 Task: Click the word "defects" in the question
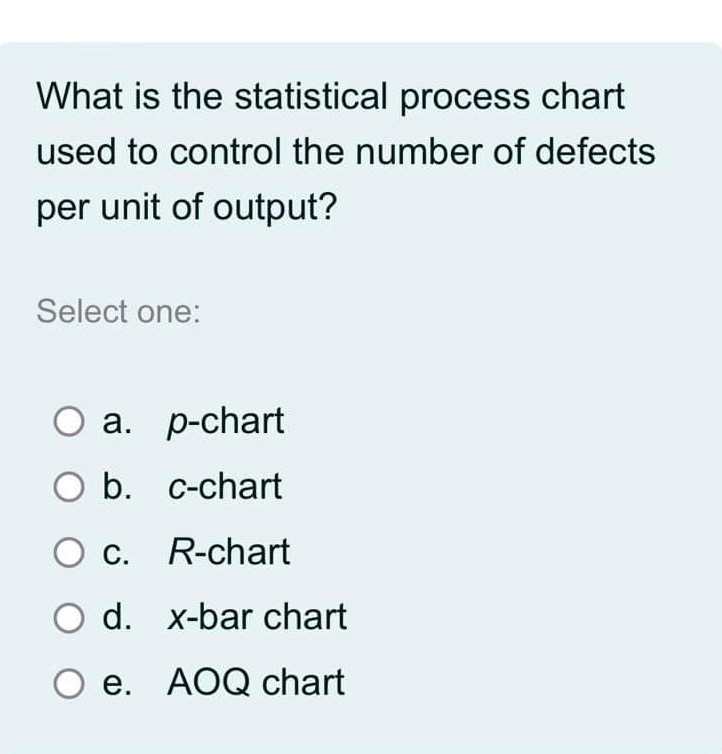[595, 151]
